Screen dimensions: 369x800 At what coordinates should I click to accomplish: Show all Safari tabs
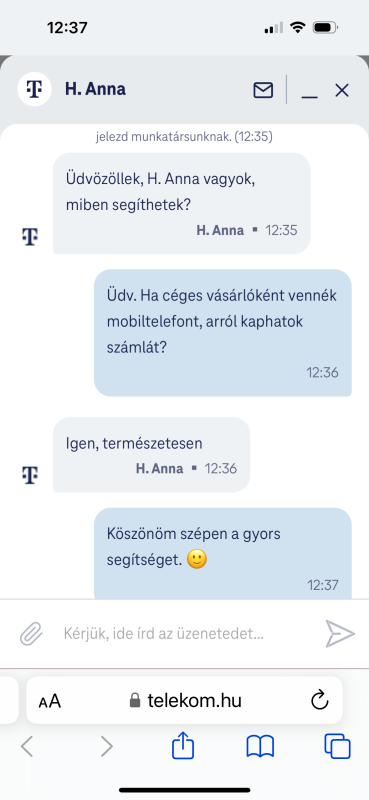[337, 746]
